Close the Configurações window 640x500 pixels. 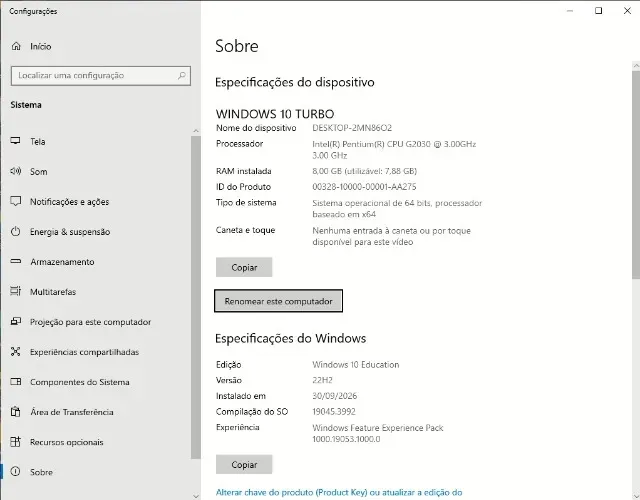[627, 11]
